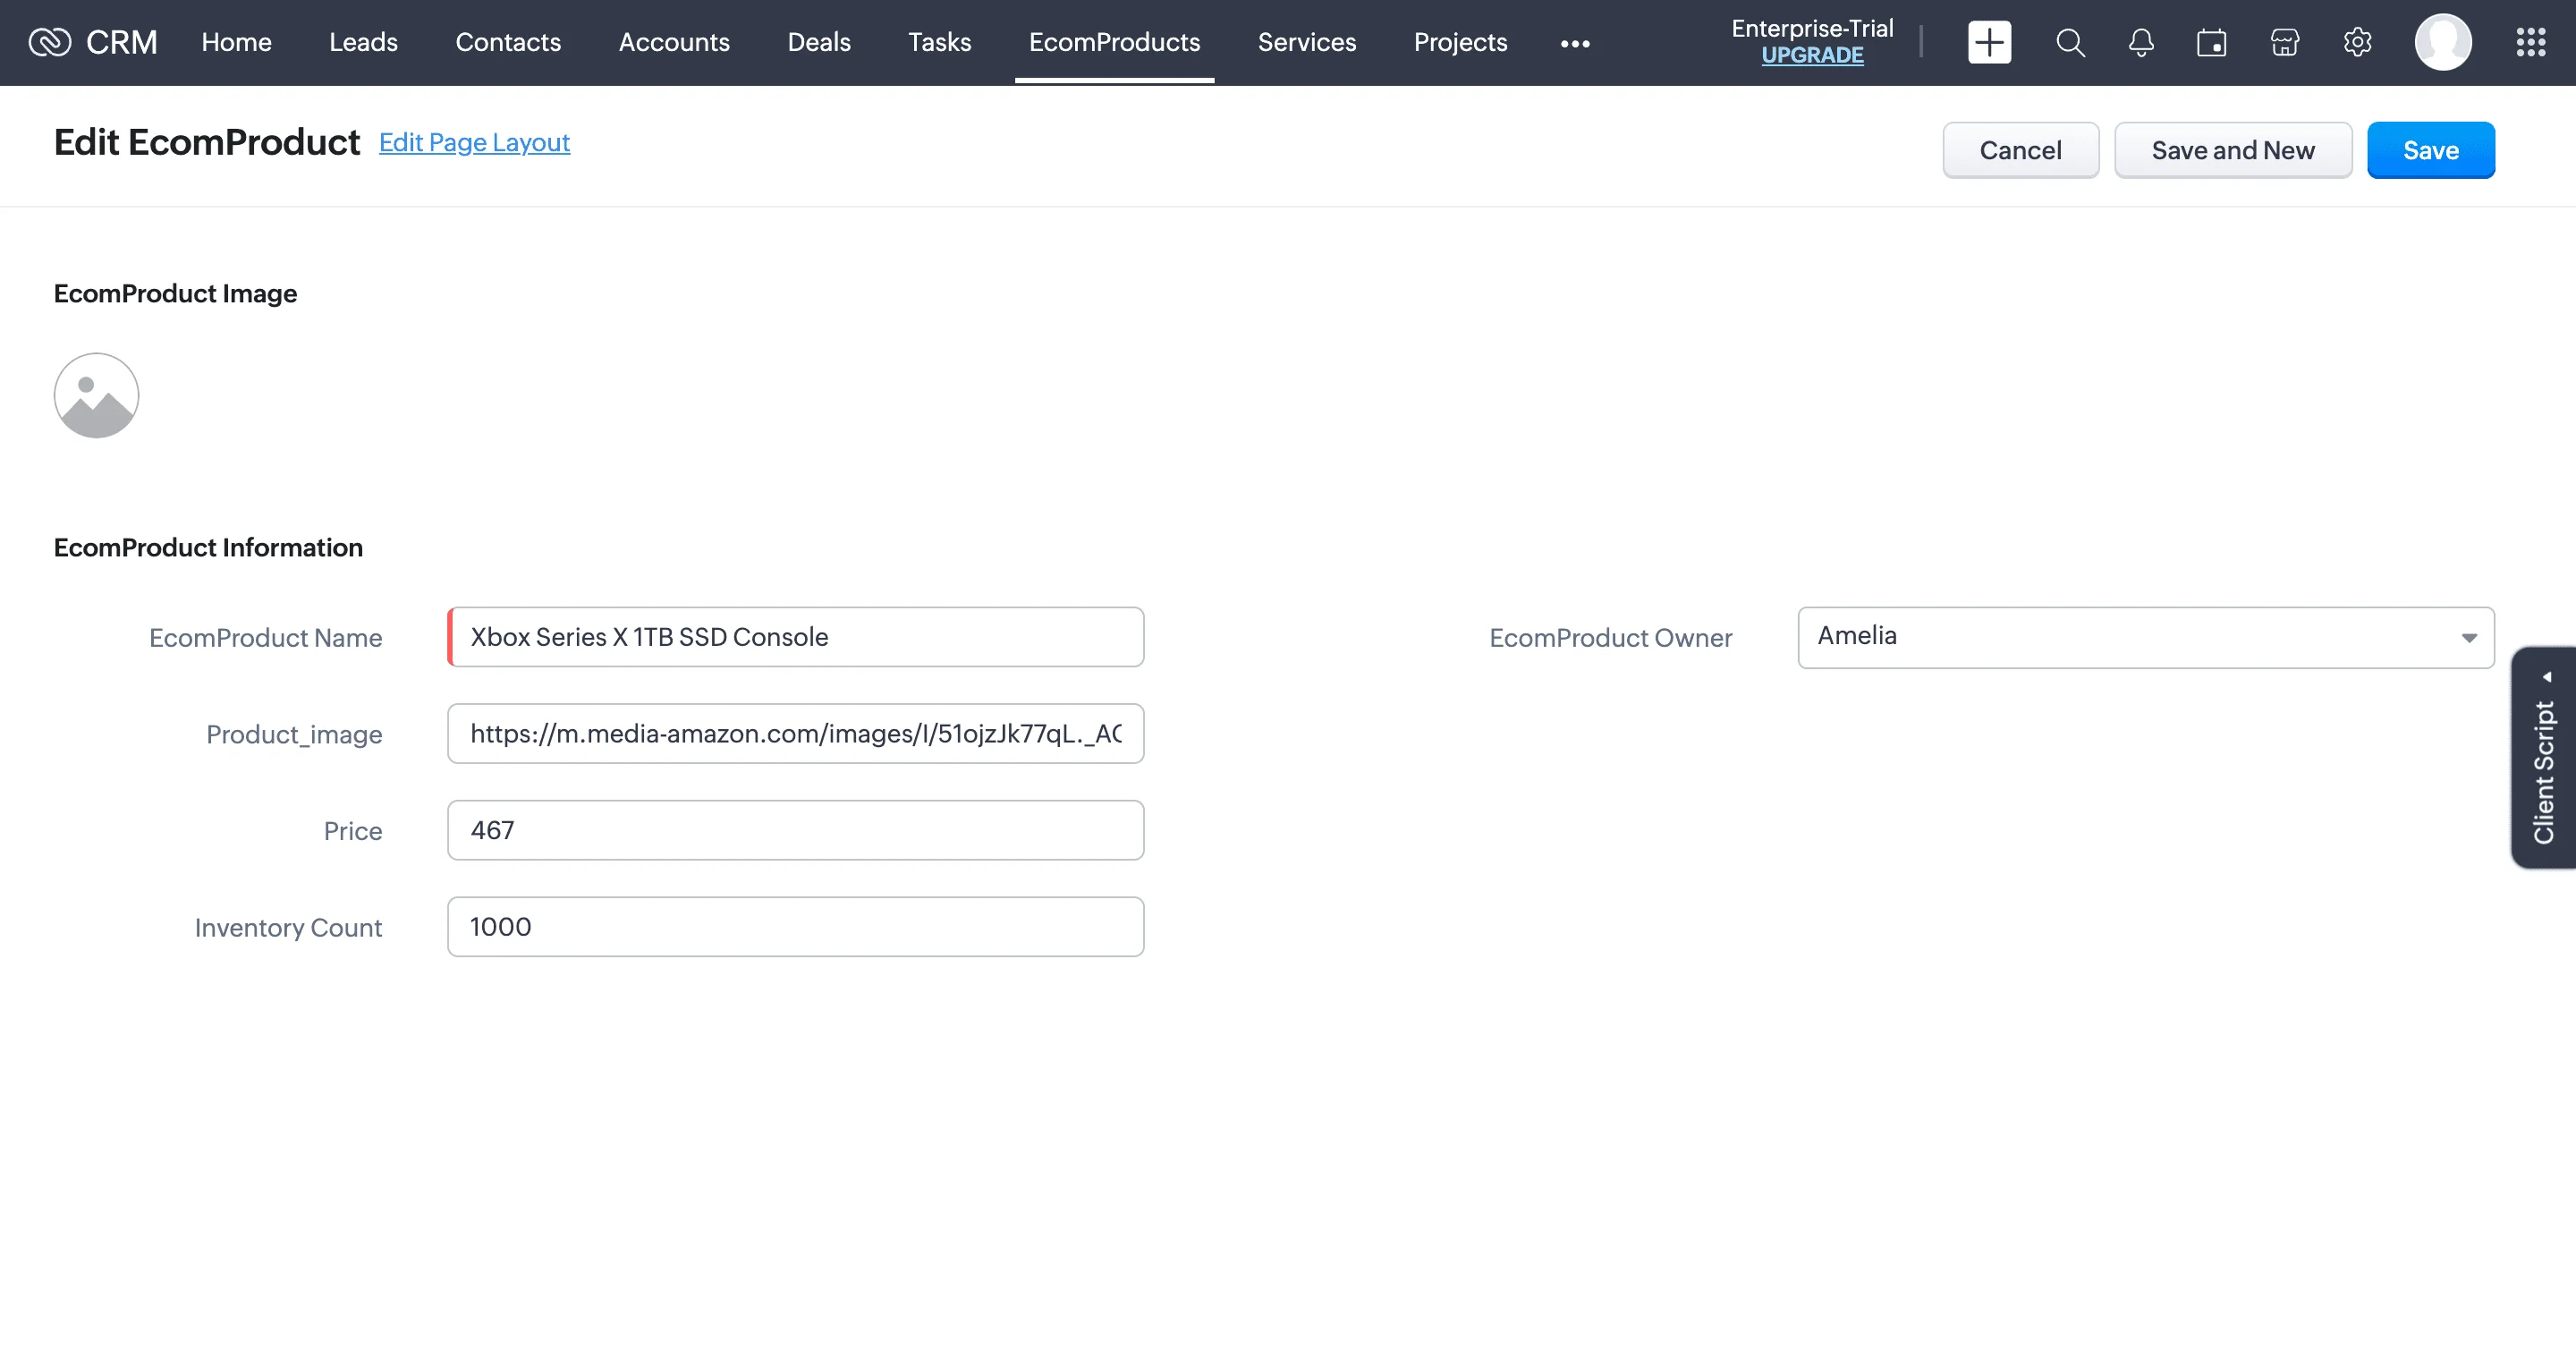Select the EcomProducts tab
Viewport: 2576px width, 1358px height.
1114,42
